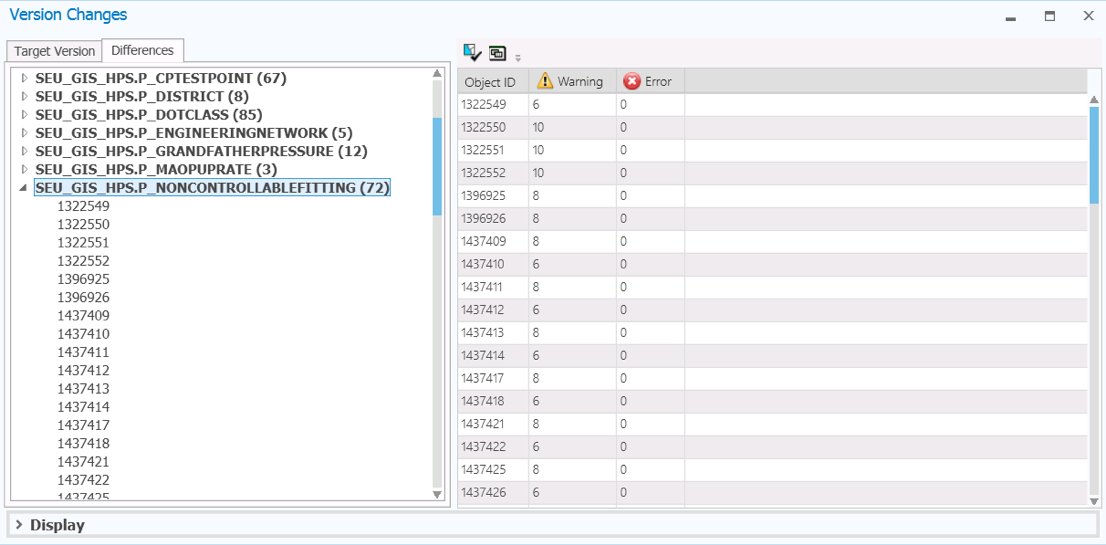The width and height of the screenshot is (1106, 545).
Task: Click table Object ID cell 1437414
Action: (492, 355)
